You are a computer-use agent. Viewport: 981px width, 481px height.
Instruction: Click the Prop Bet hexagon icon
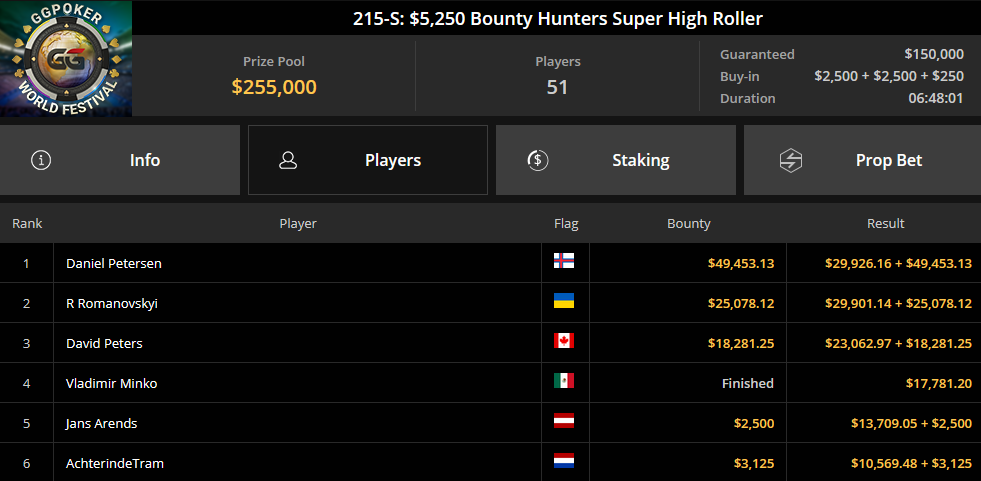(x=791, y=160)
